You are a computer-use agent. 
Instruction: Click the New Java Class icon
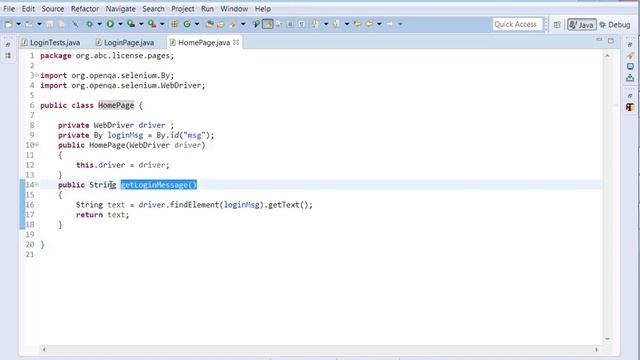(187, 24)
